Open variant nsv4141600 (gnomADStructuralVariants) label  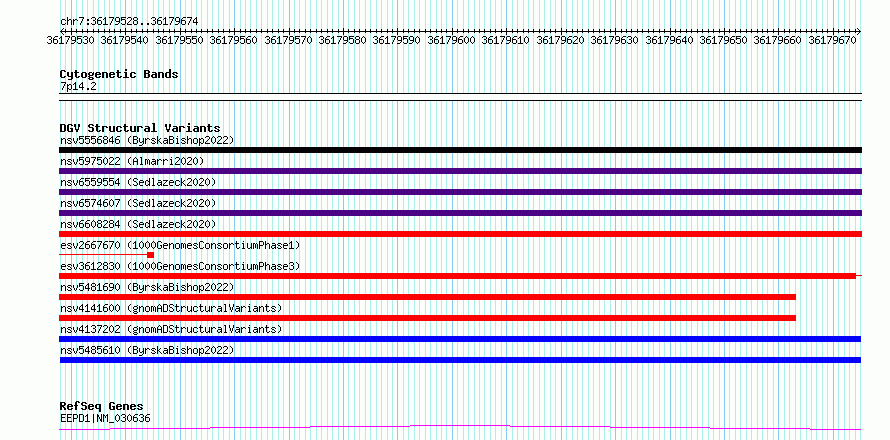coord(171,308)
